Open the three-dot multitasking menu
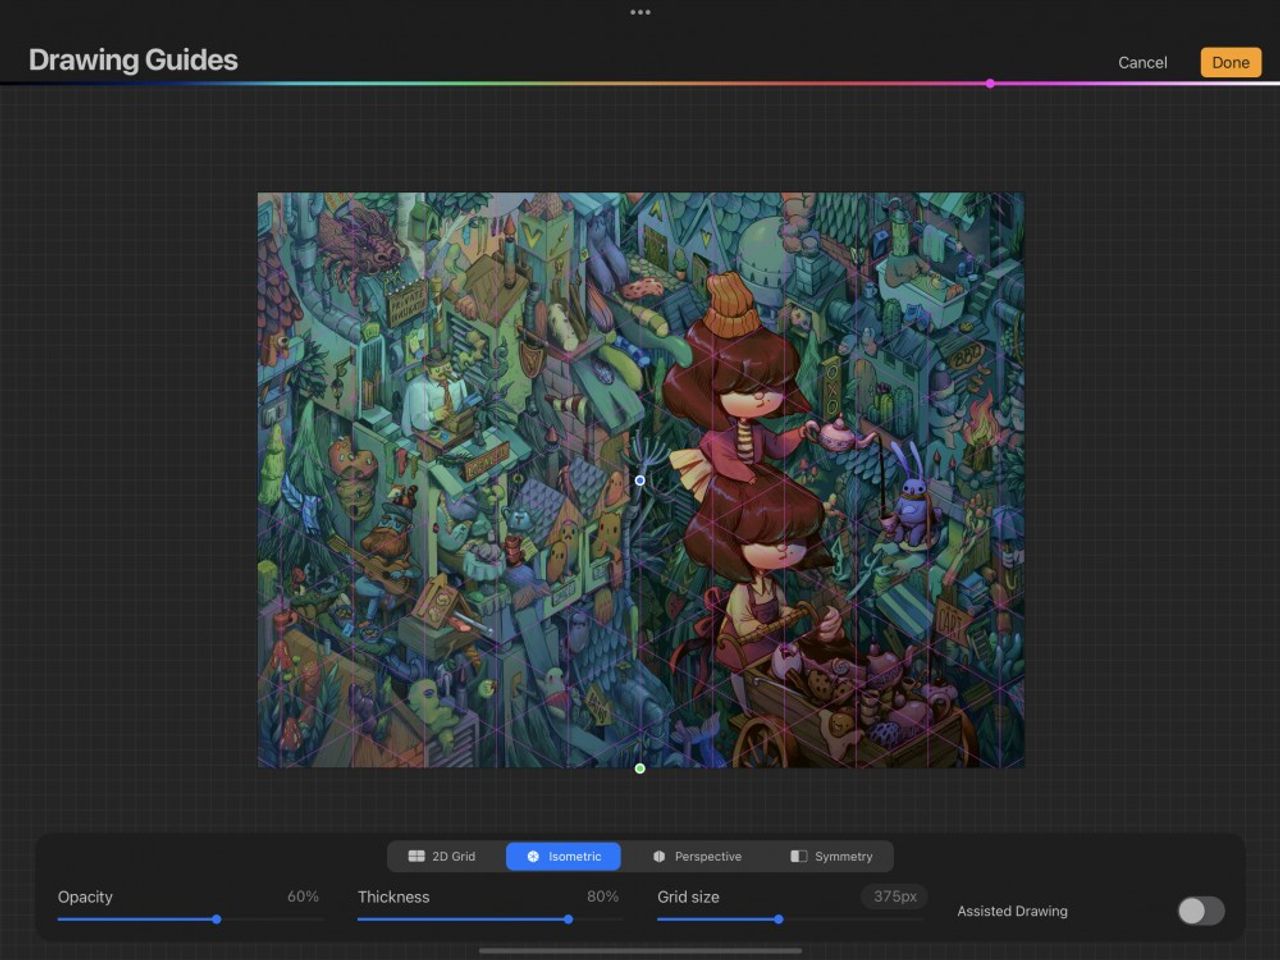Image resolution: width=1280 pixels, height=960 pixels. point(640,13)
